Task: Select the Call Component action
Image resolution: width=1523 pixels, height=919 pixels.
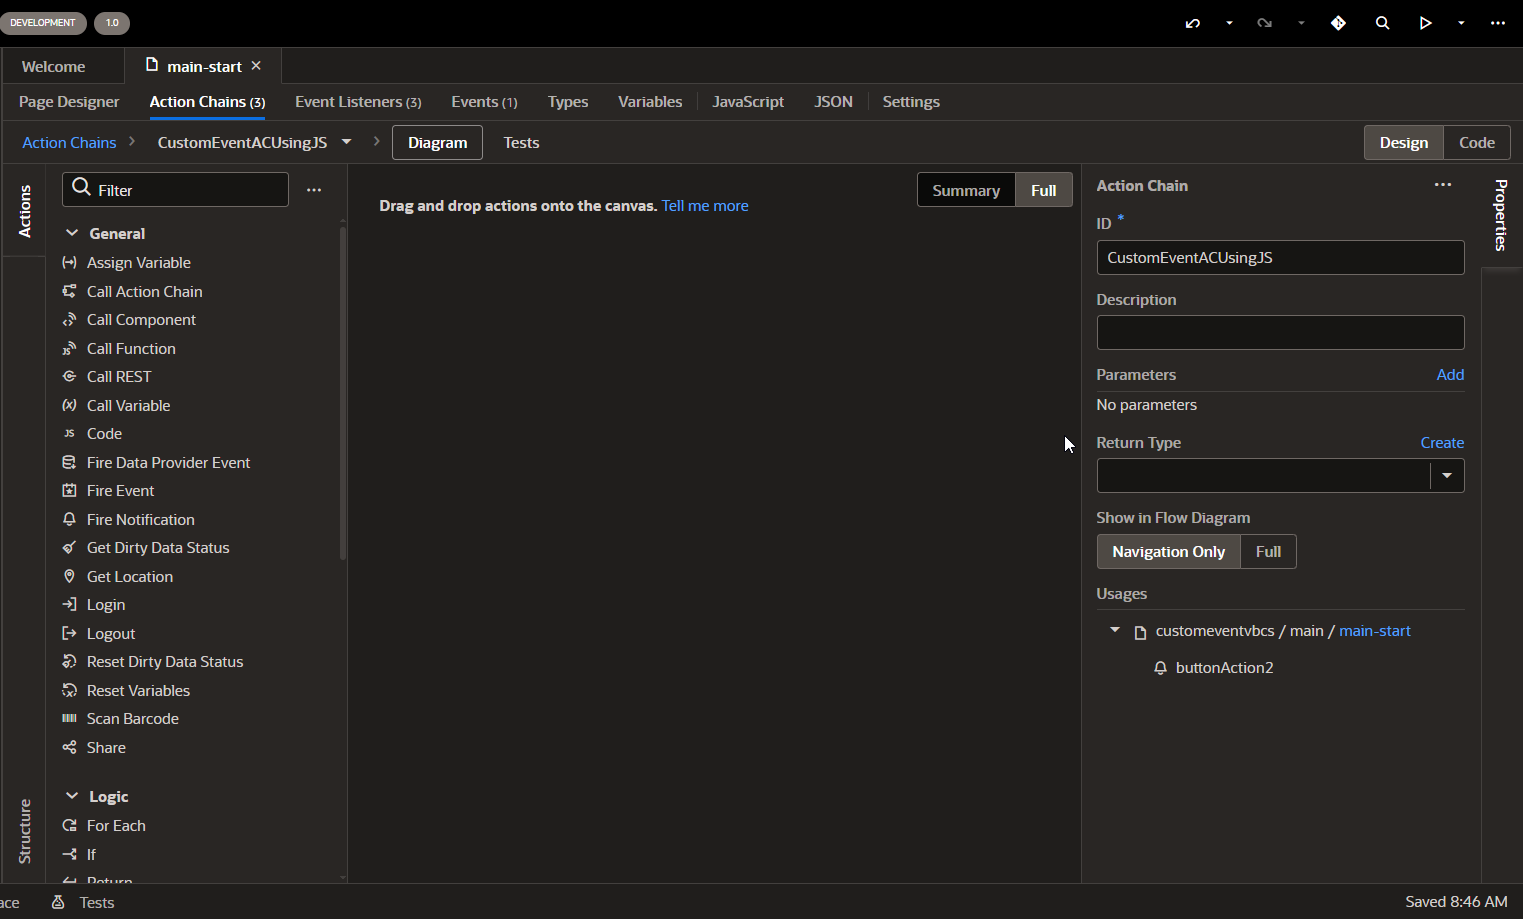Action: click(141, 320)
